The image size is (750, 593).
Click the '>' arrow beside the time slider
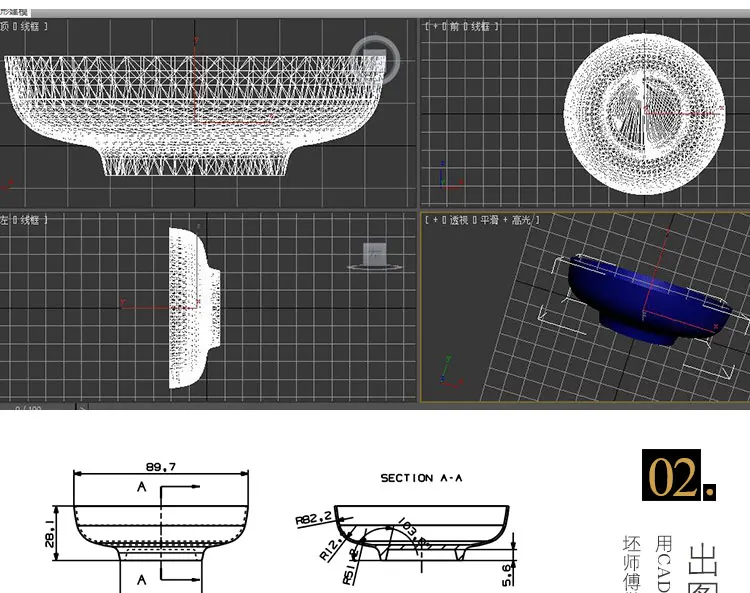pos(82,407)
